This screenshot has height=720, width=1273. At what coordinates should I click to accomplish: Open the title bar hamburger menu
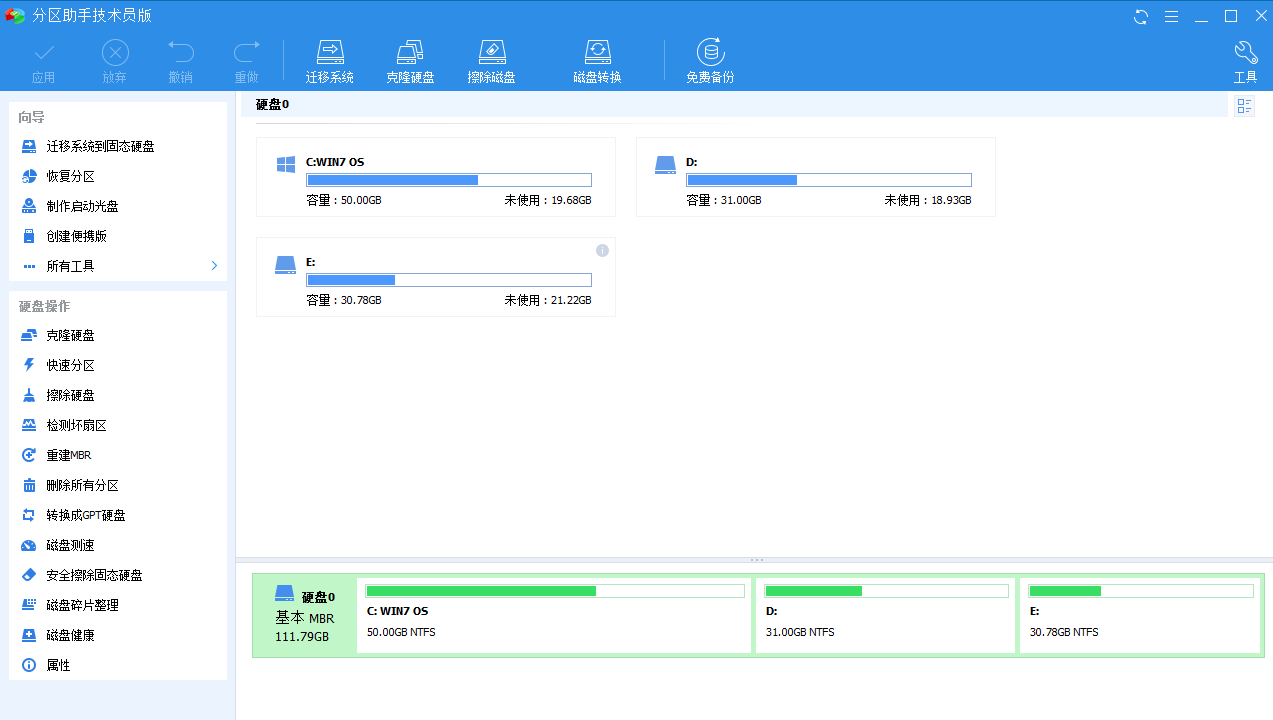pos(1173,16)
